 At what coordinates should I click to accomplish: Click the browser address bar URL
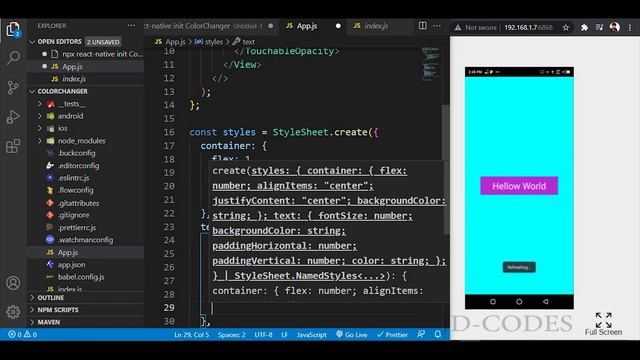coord(528,27)
